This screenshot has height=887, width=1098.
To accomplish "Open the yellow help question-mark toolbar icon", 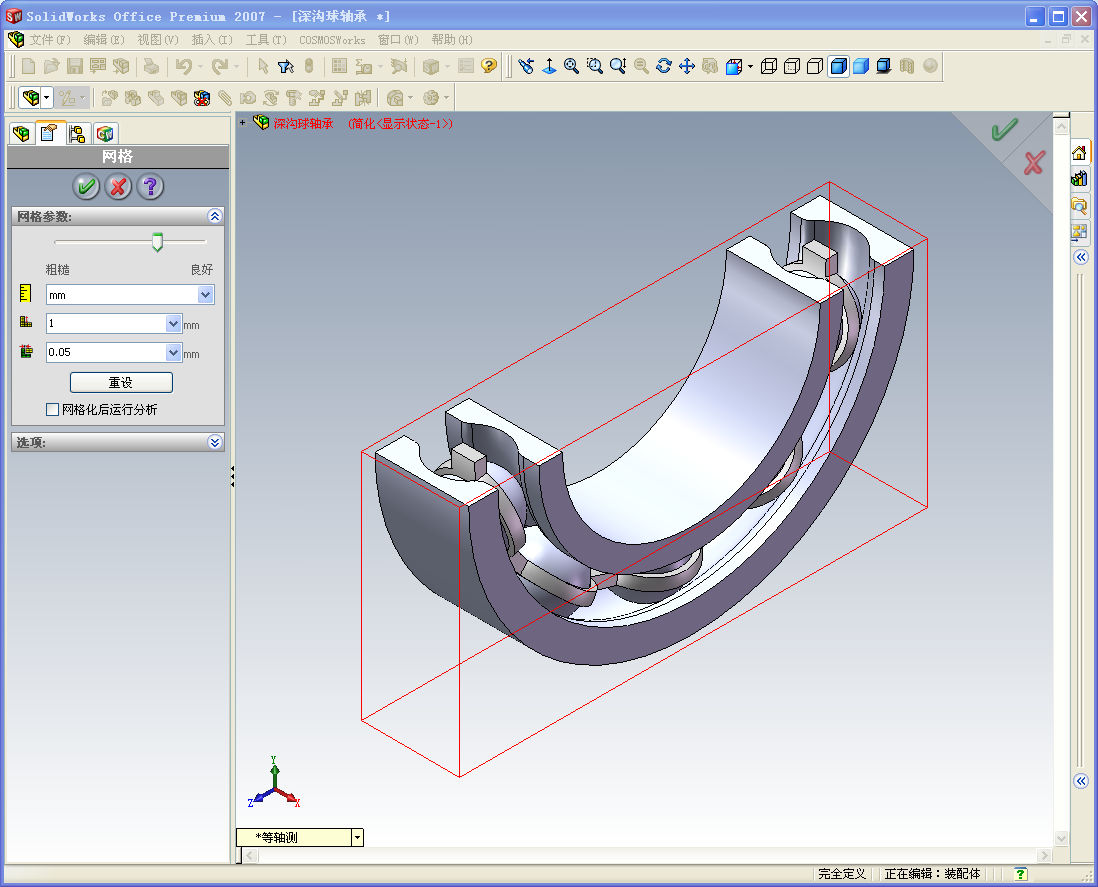I will [x=489, y=66].
